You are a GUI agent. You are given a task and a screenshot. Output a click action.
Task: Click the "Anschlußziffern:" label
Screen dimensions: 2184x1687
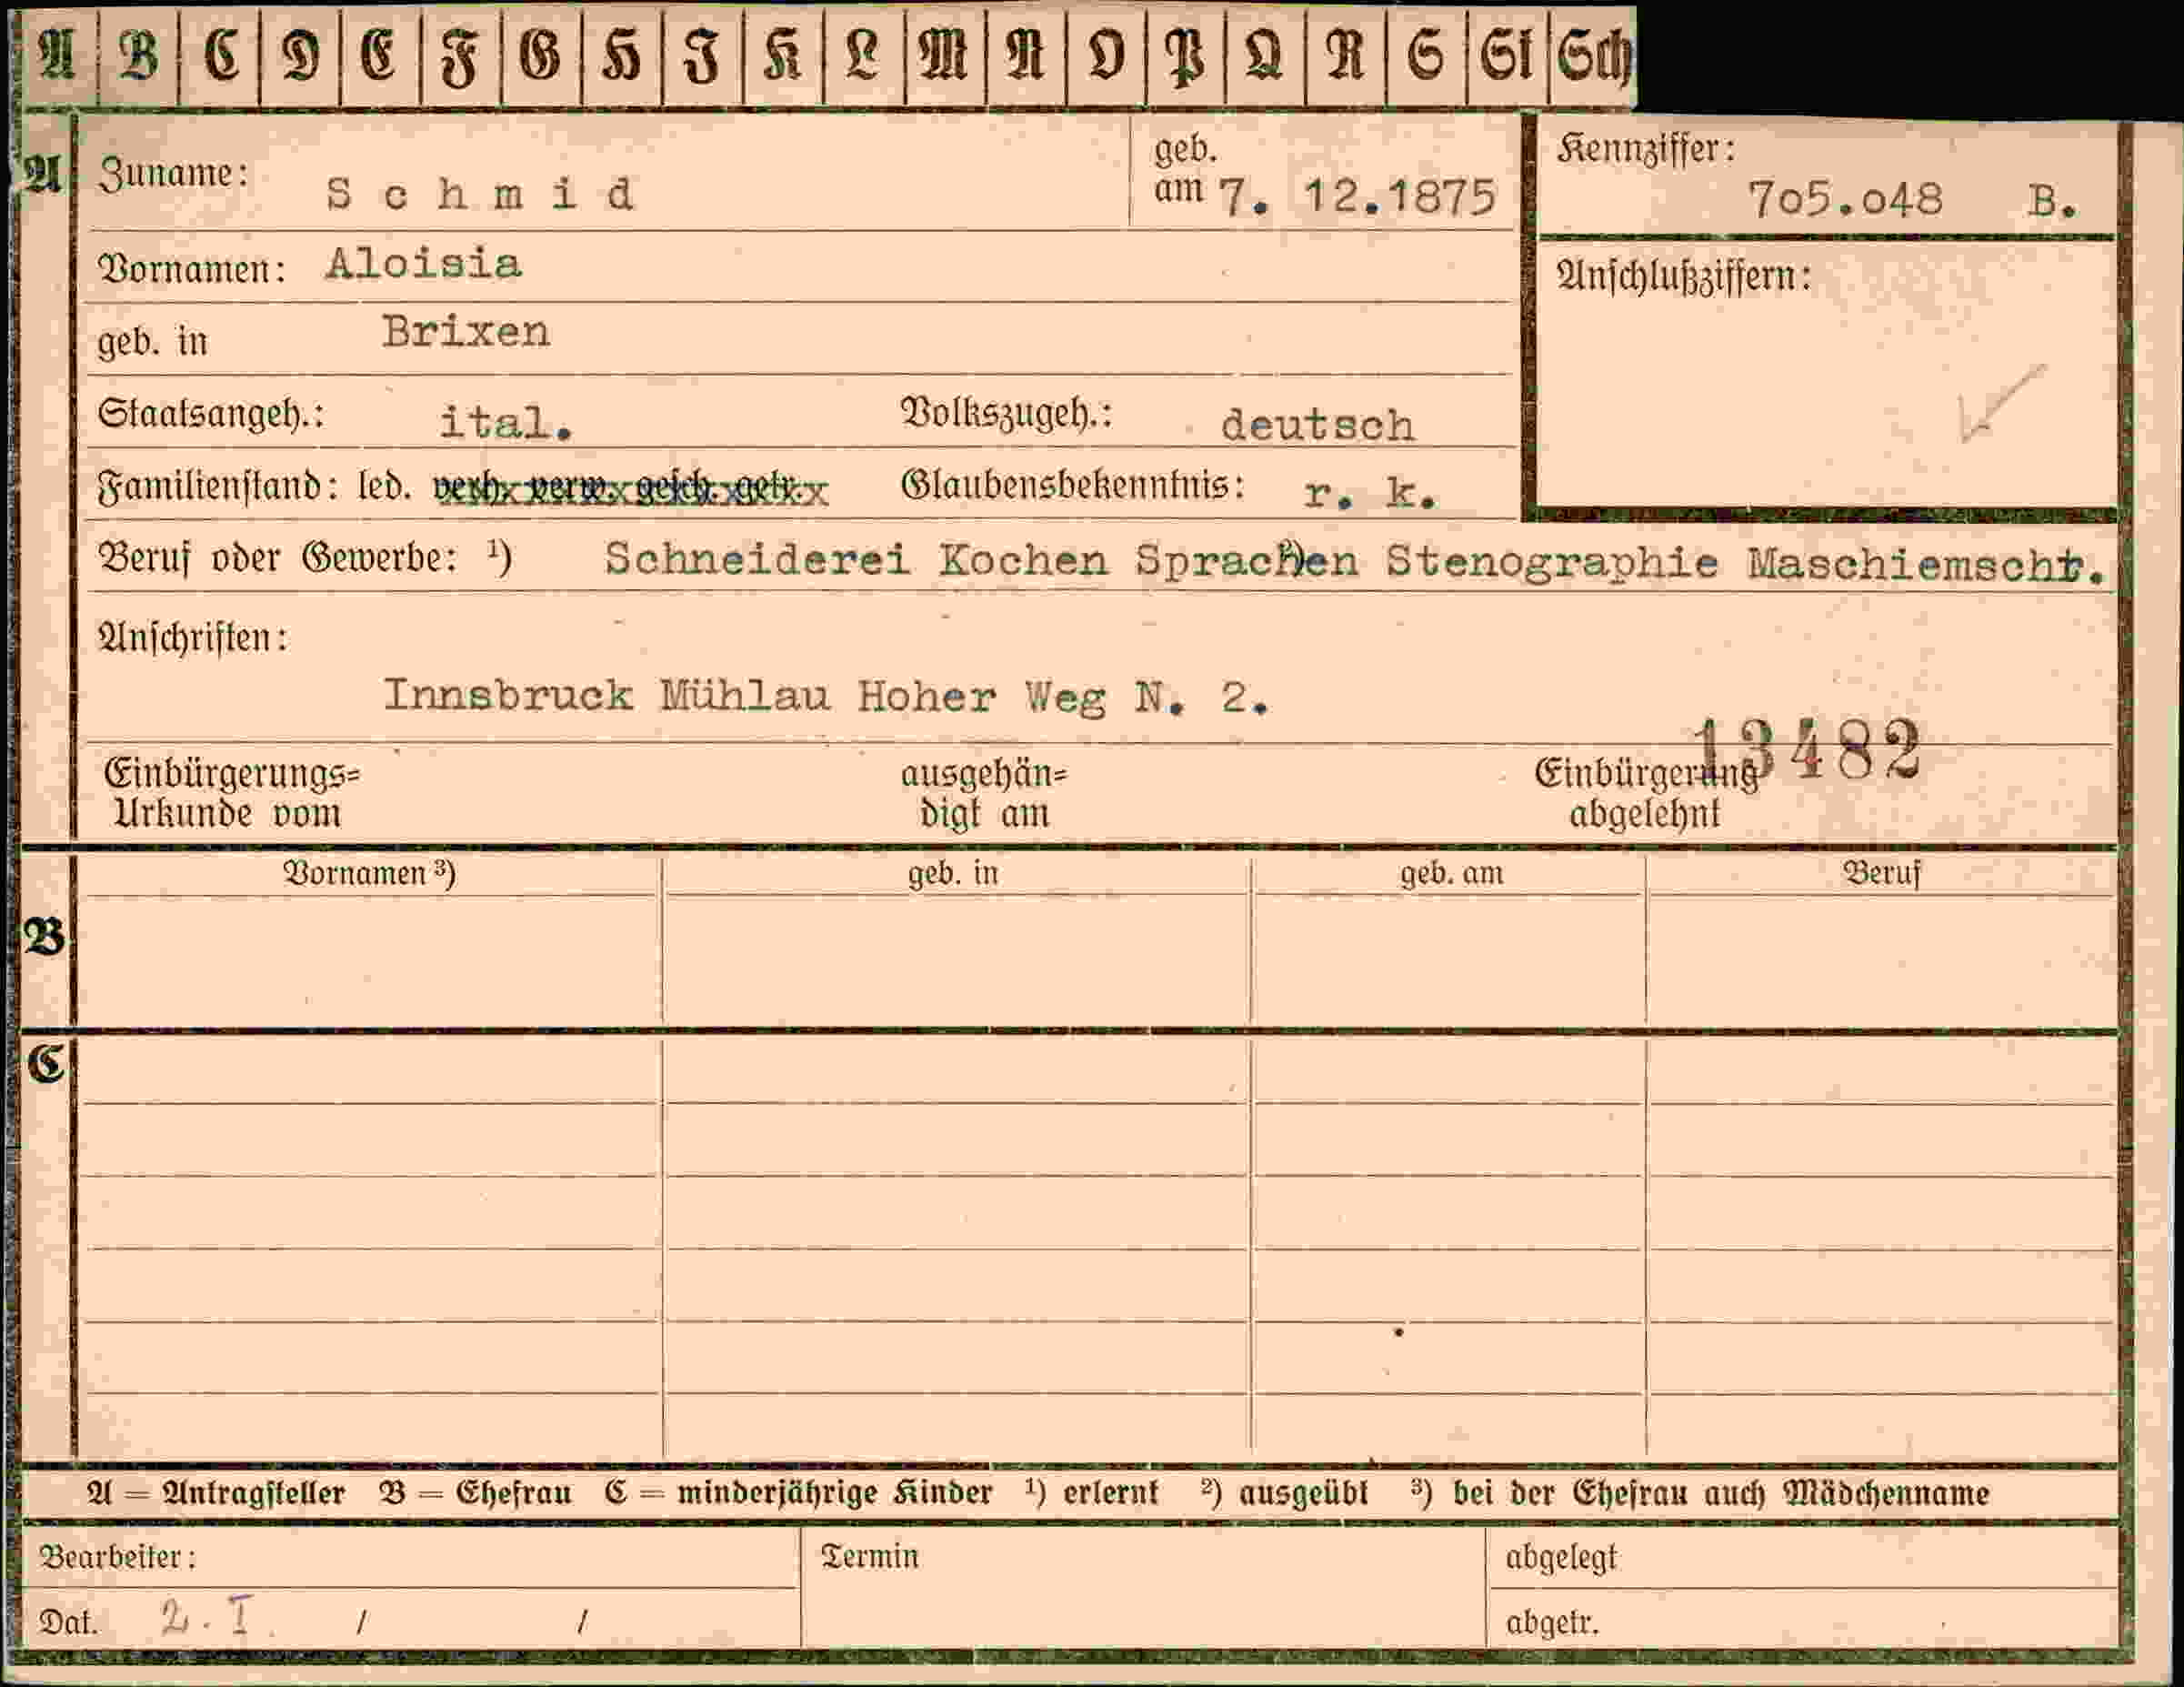[1683, 276]
